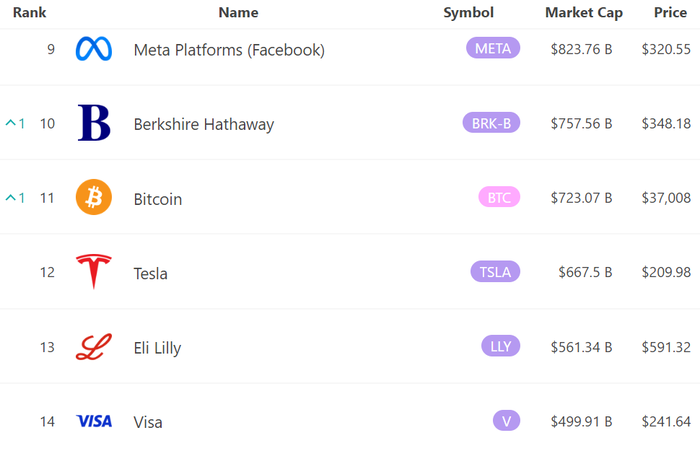Image resolution: width=700 pixels, height=451 pixels.
Task: Select the V symbol badge
Action: click(x=506, y=421)
